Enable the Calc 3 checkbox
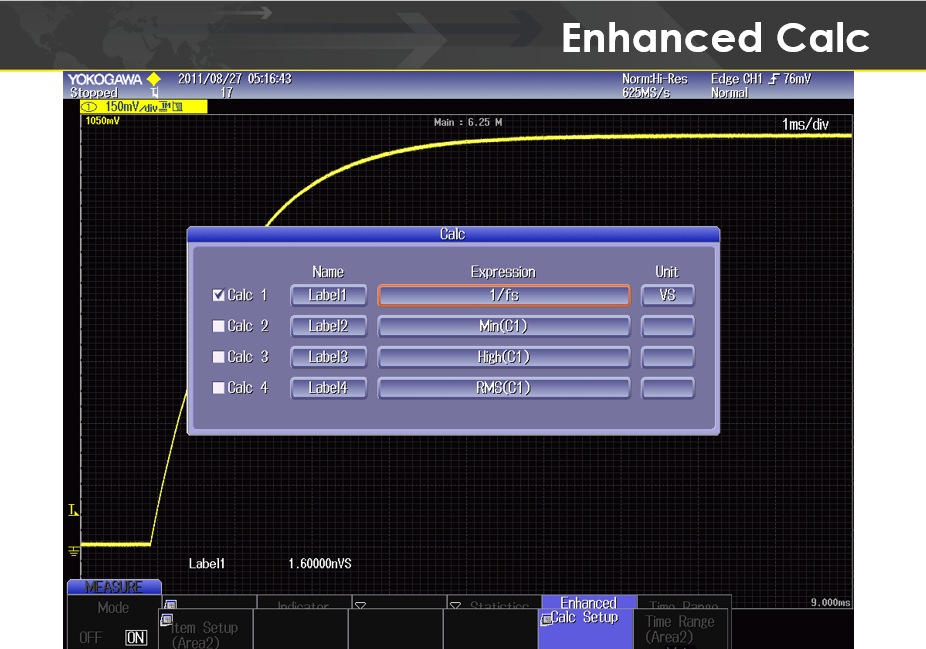Screen dimensions: 926x649 (218, 357)
